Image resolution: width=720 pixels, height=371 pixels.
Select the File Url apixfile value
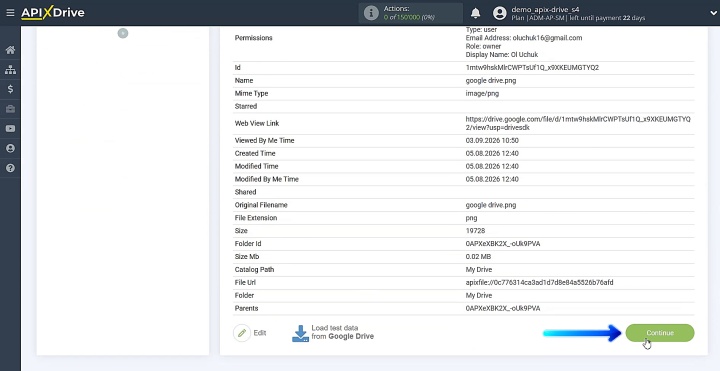[539, 282]
